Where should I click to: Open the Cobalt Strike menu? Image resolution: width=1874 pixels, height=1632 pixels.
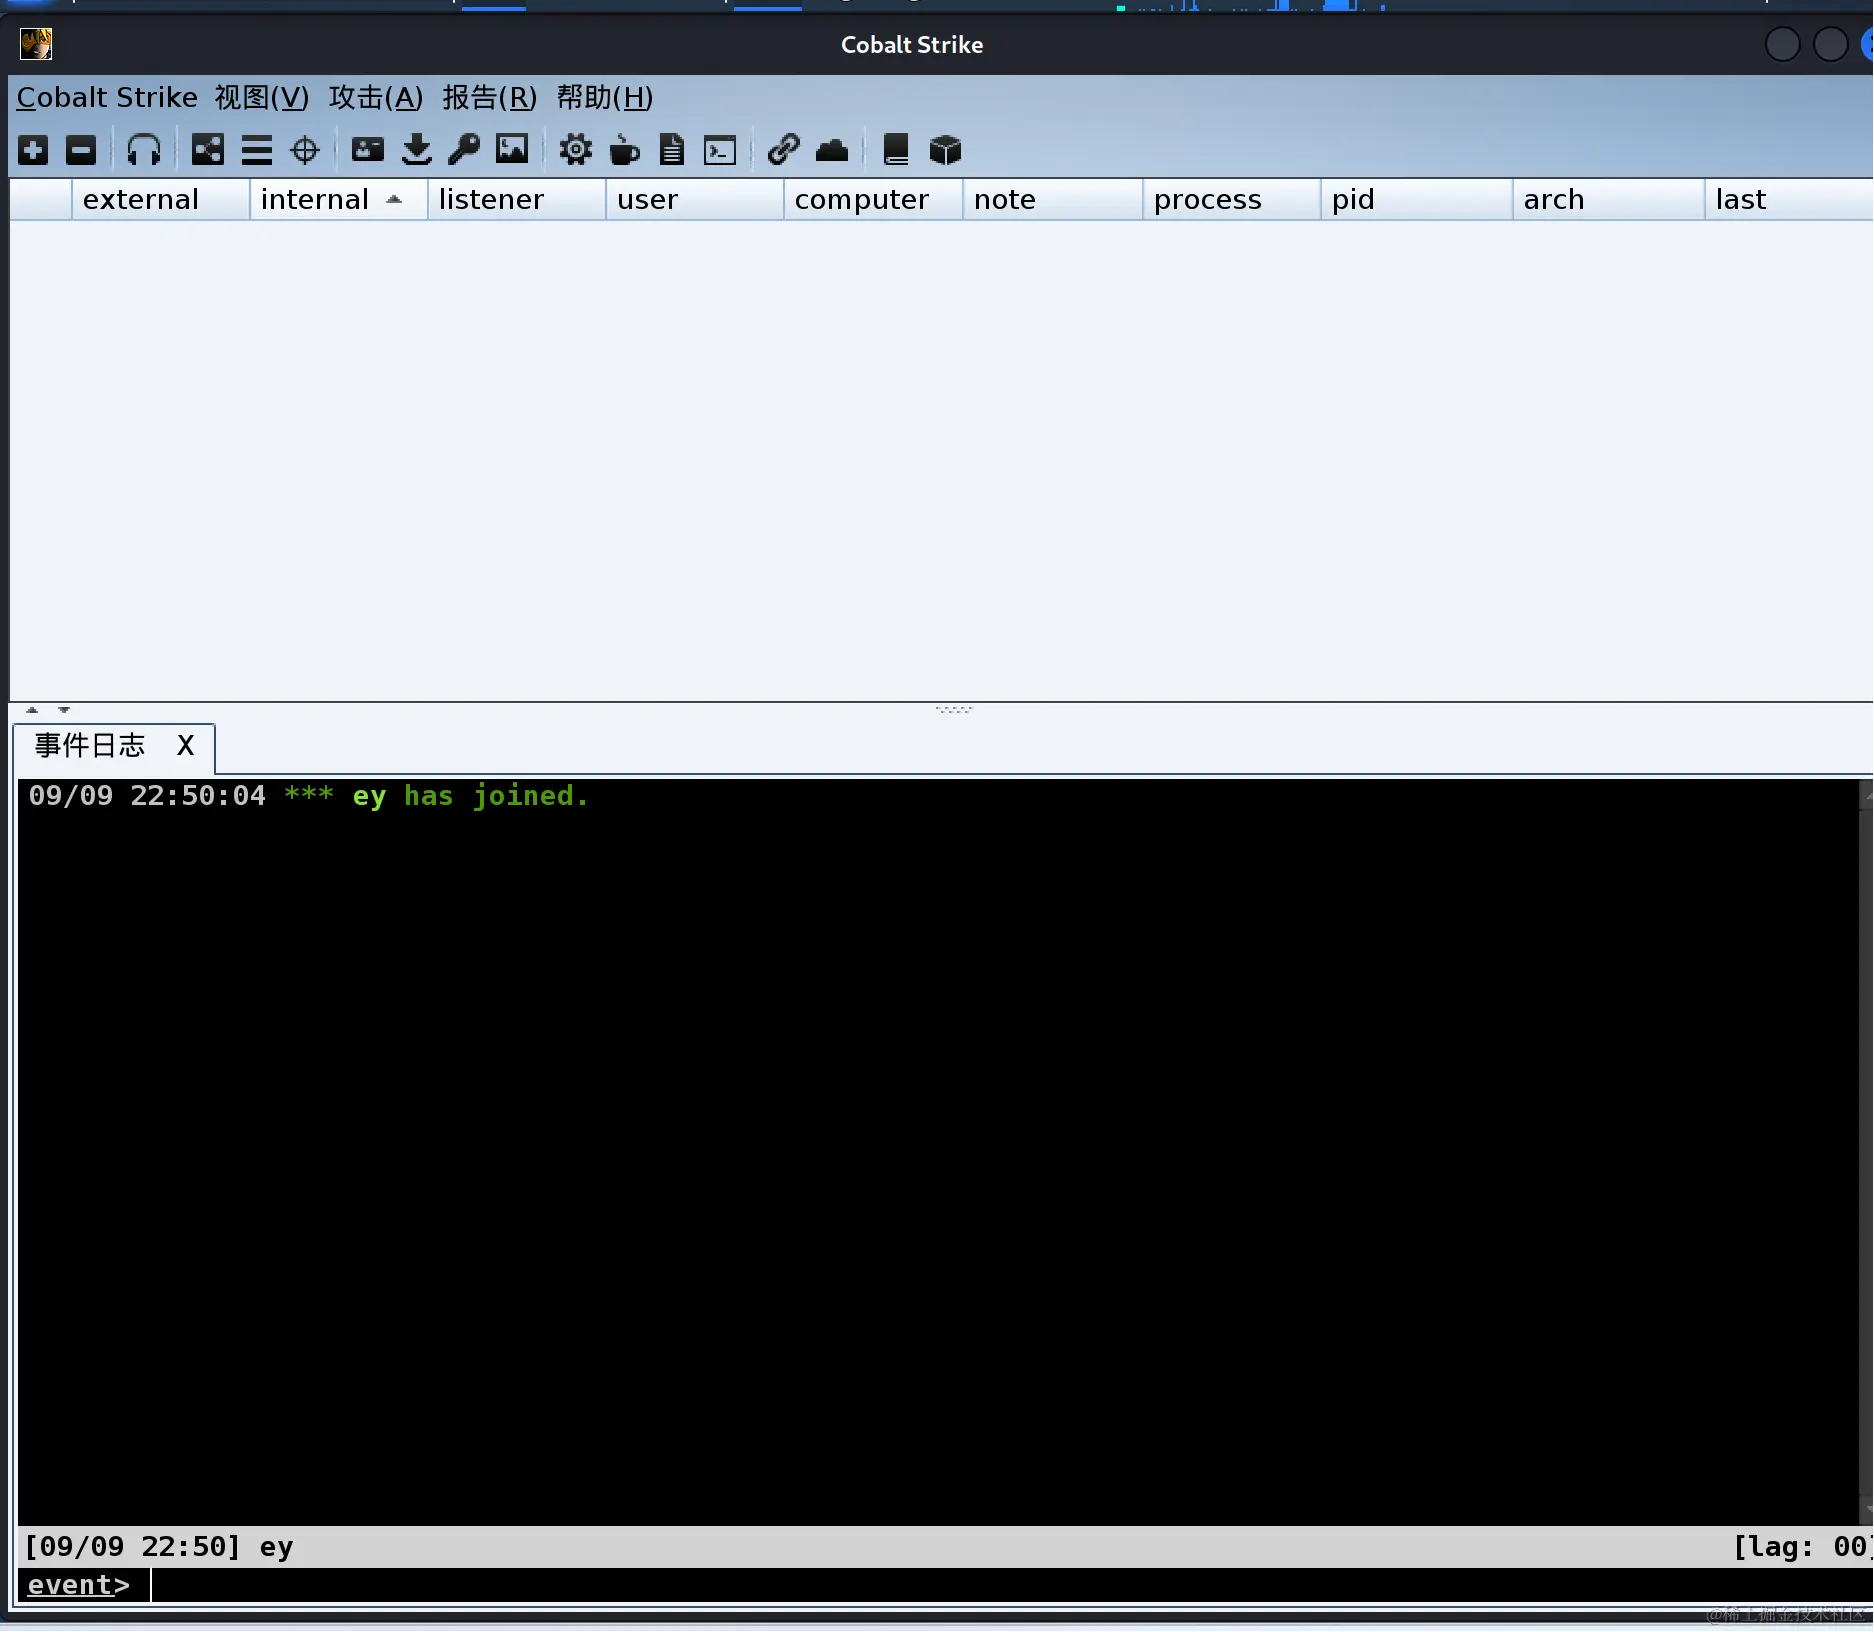point(107,98)
